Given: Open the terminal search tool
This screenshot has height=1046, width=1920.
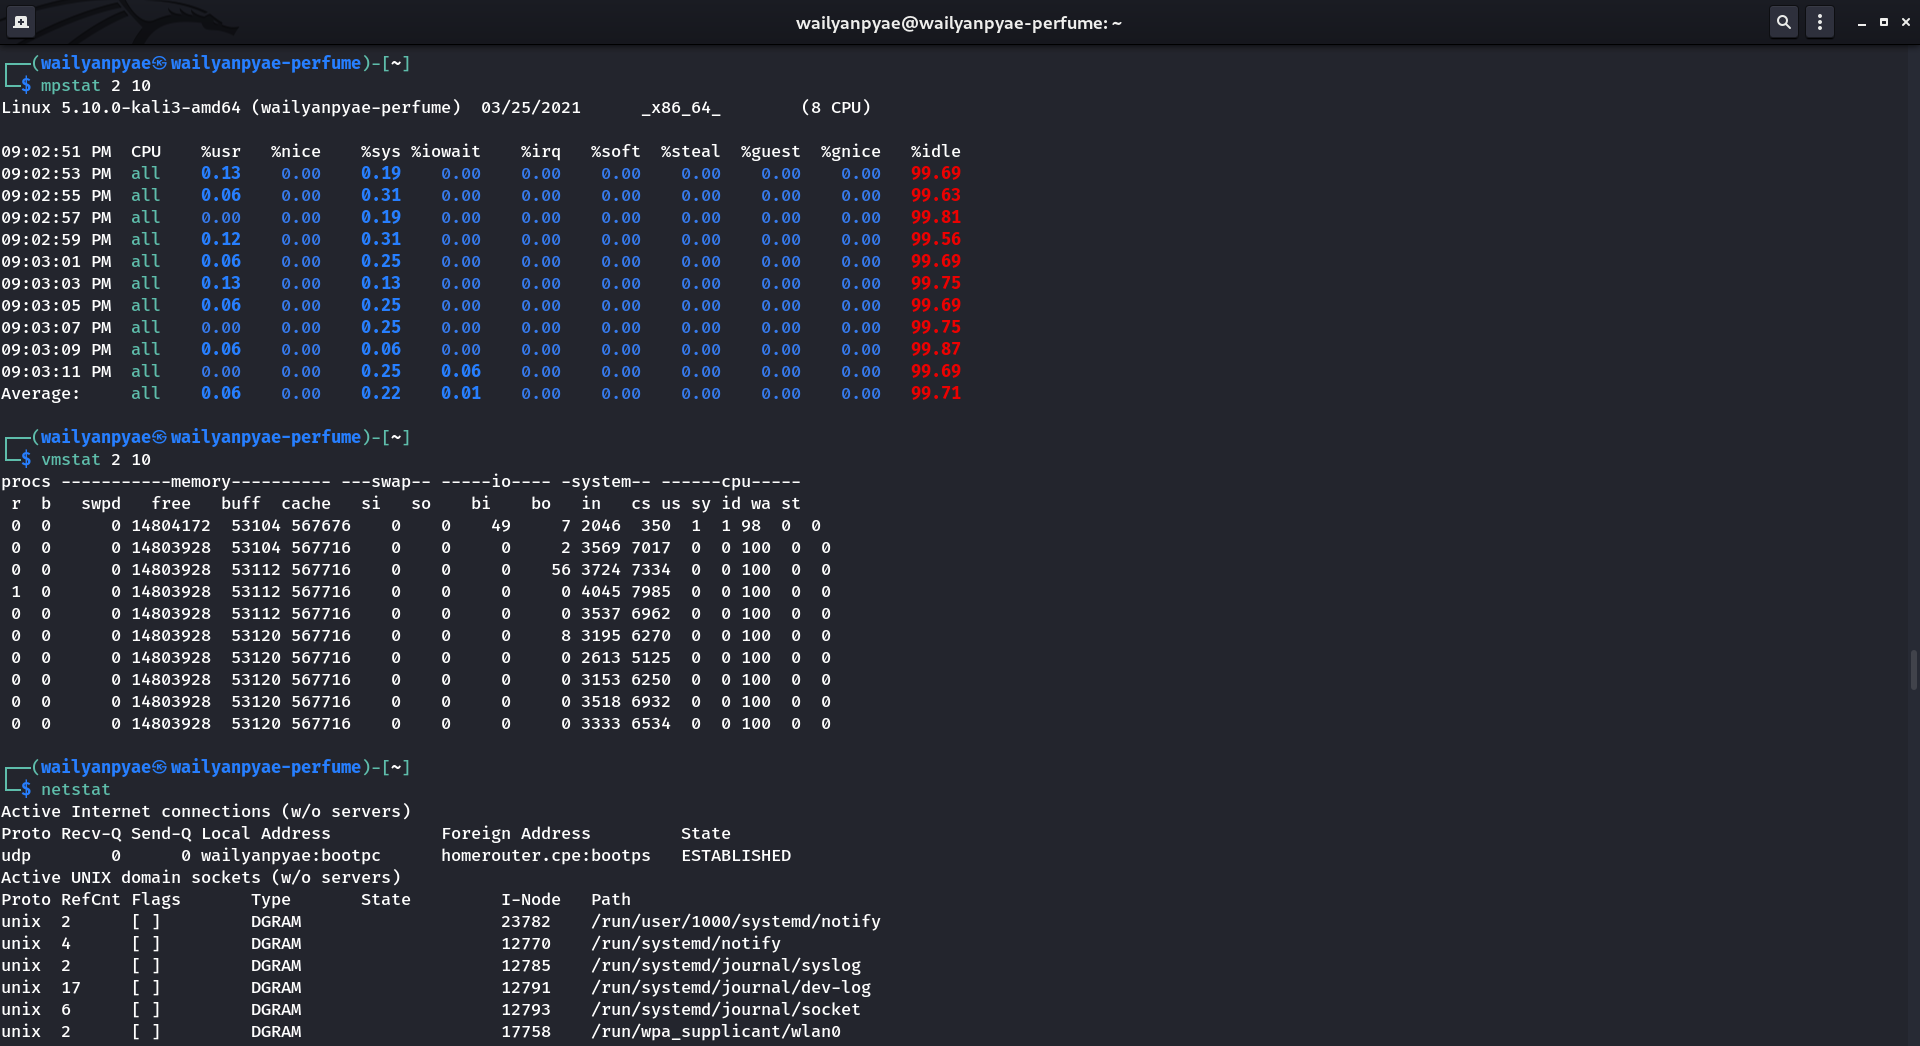Looking at the screenshot, I should pyautogui.click(x=1783, y=21).
